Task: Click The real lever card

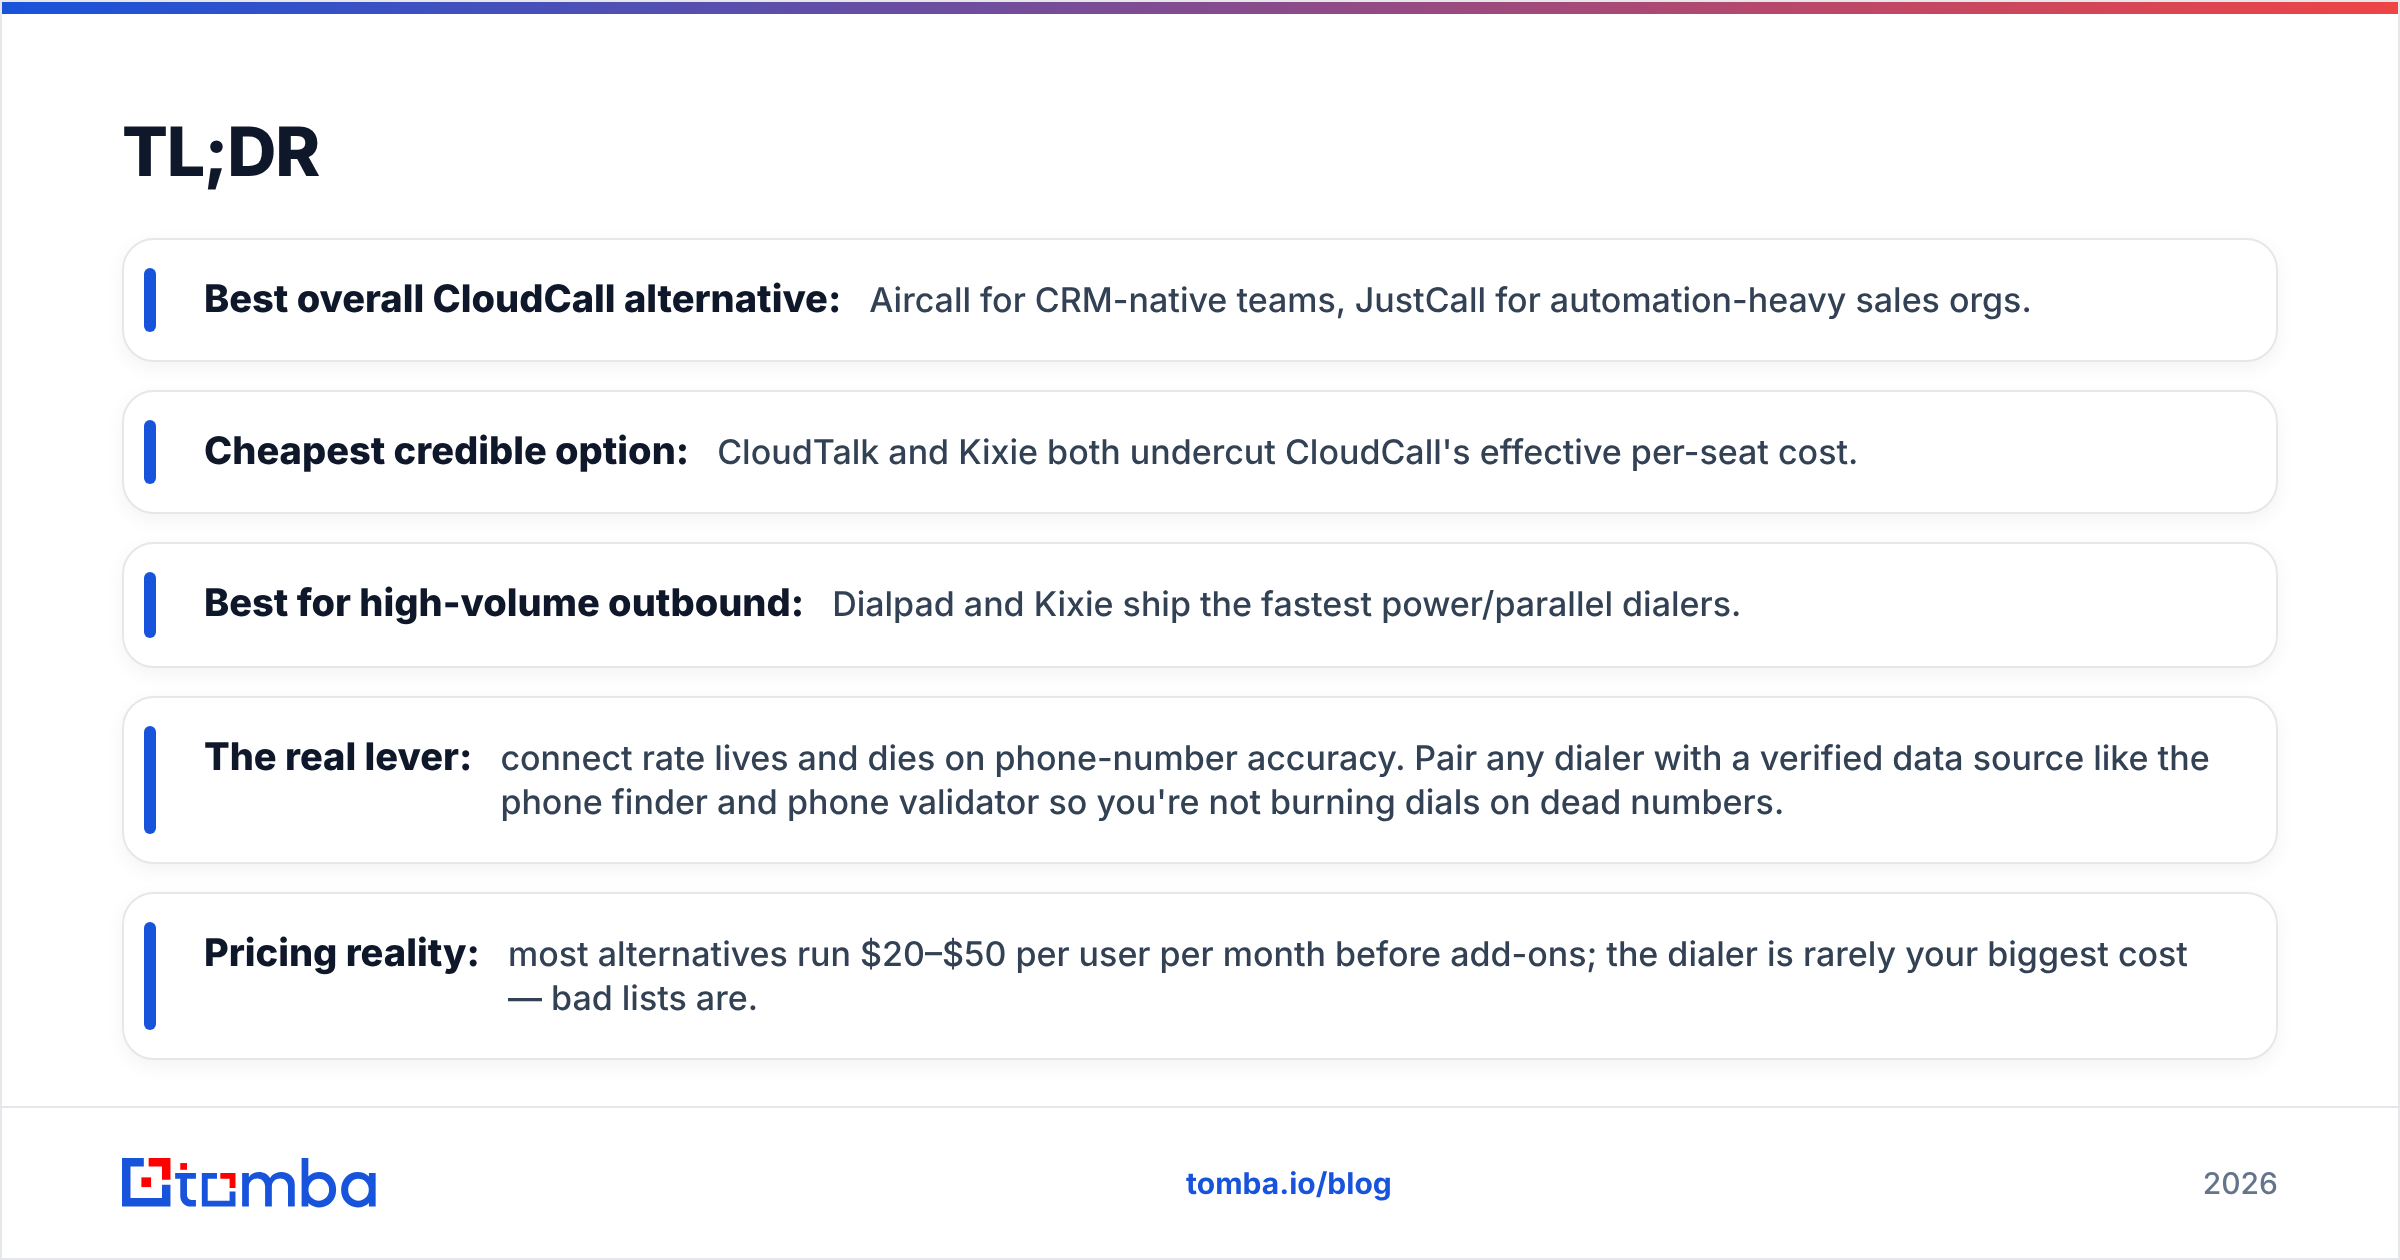Action: click(1200, 780)
